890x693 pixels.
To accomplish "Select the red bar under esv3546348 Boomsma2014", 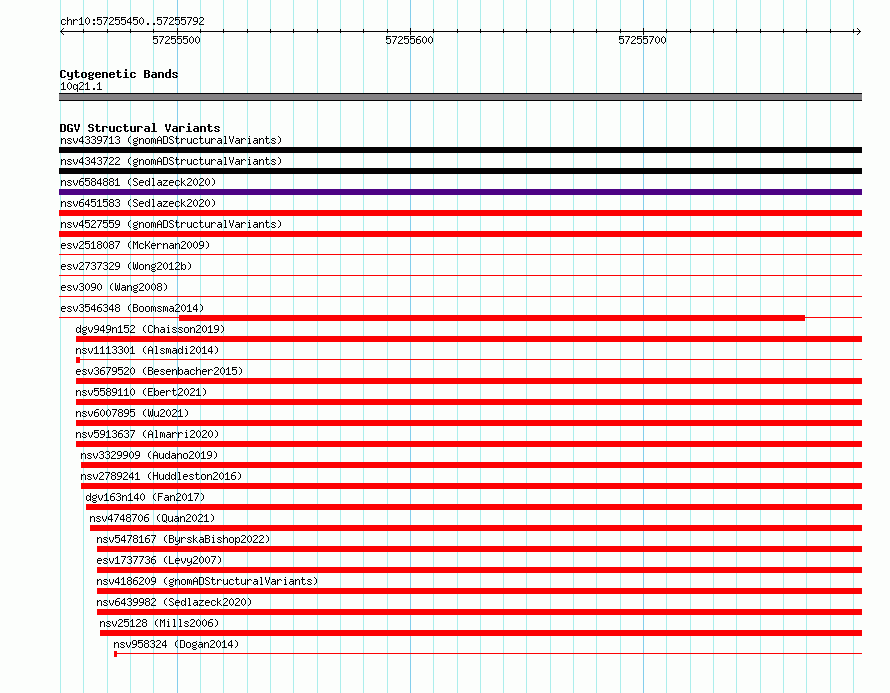I will (x=492, y=318).
